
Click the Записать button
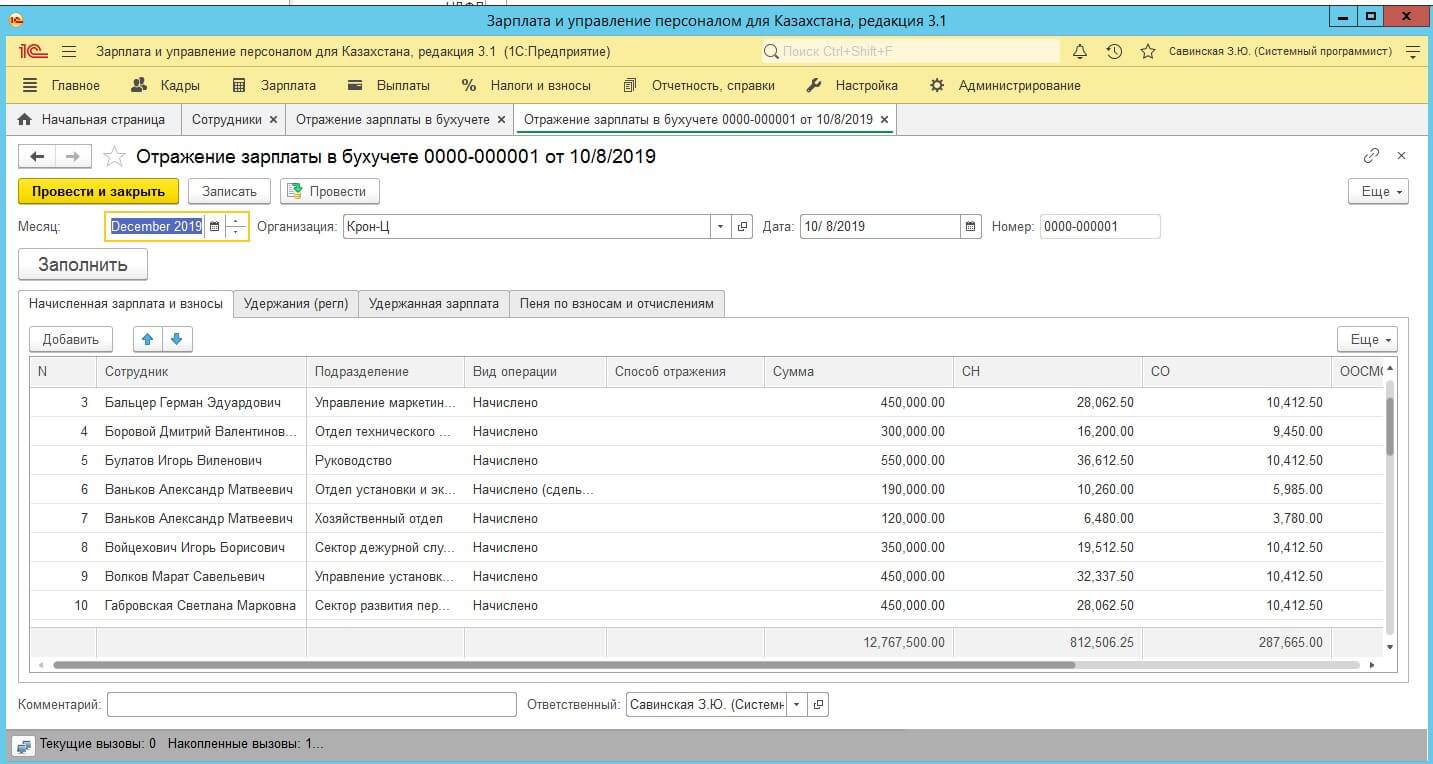[x=229, y=191]
